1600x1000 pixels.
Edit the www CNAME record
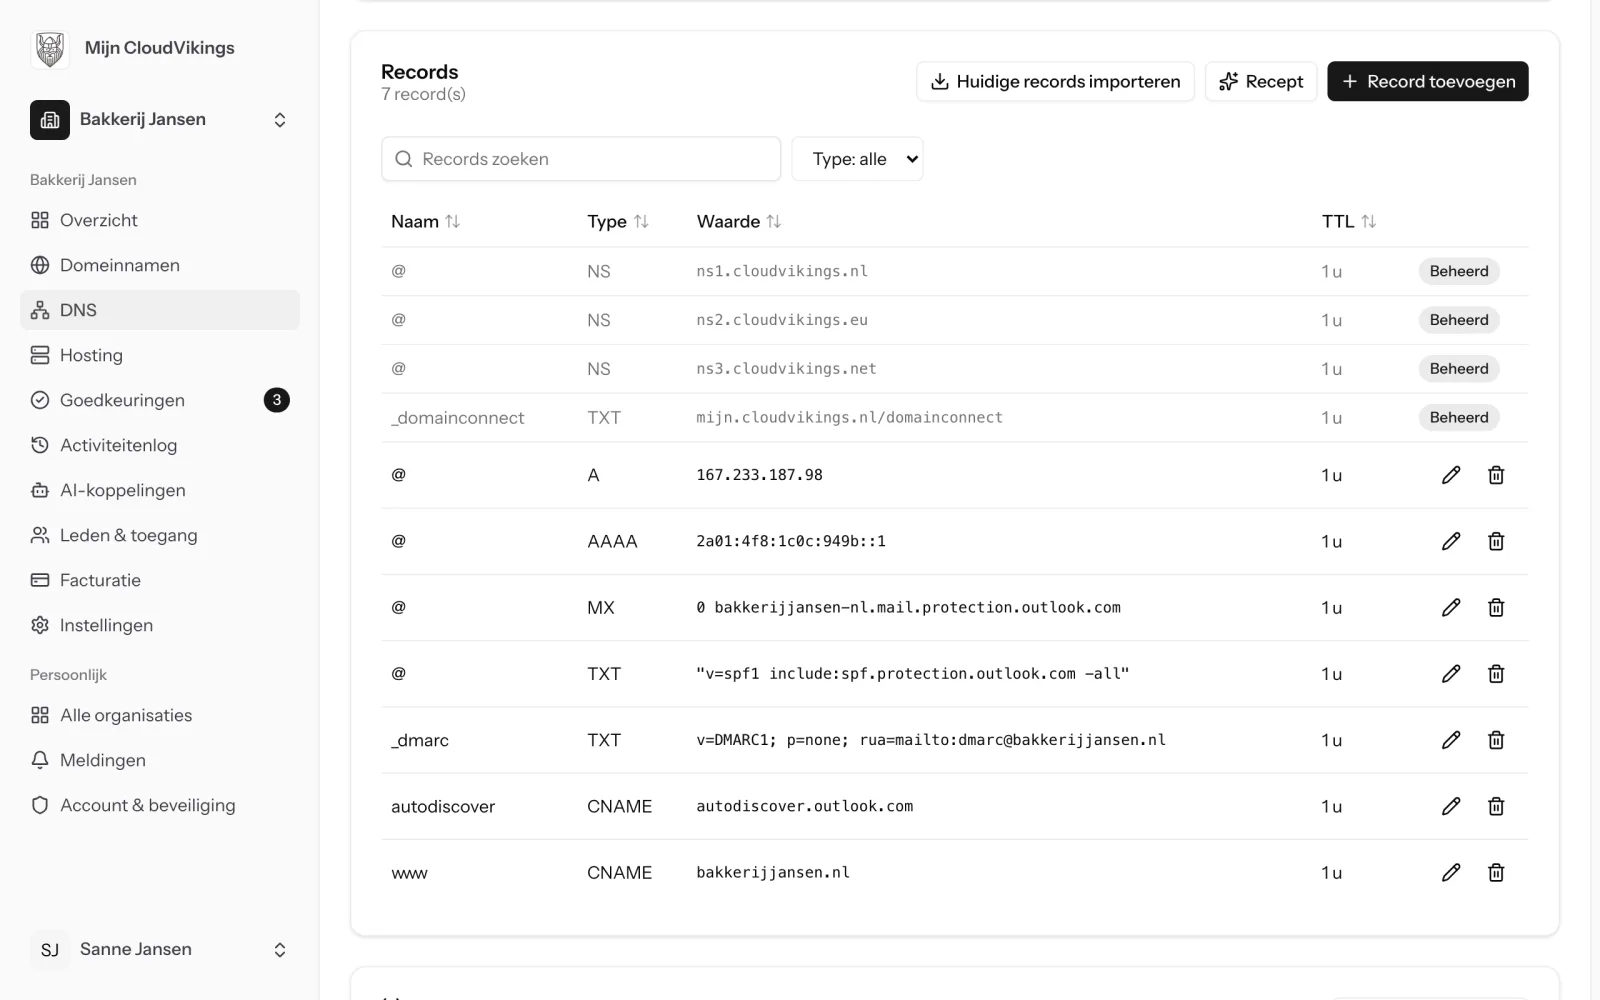[1451, 873]
